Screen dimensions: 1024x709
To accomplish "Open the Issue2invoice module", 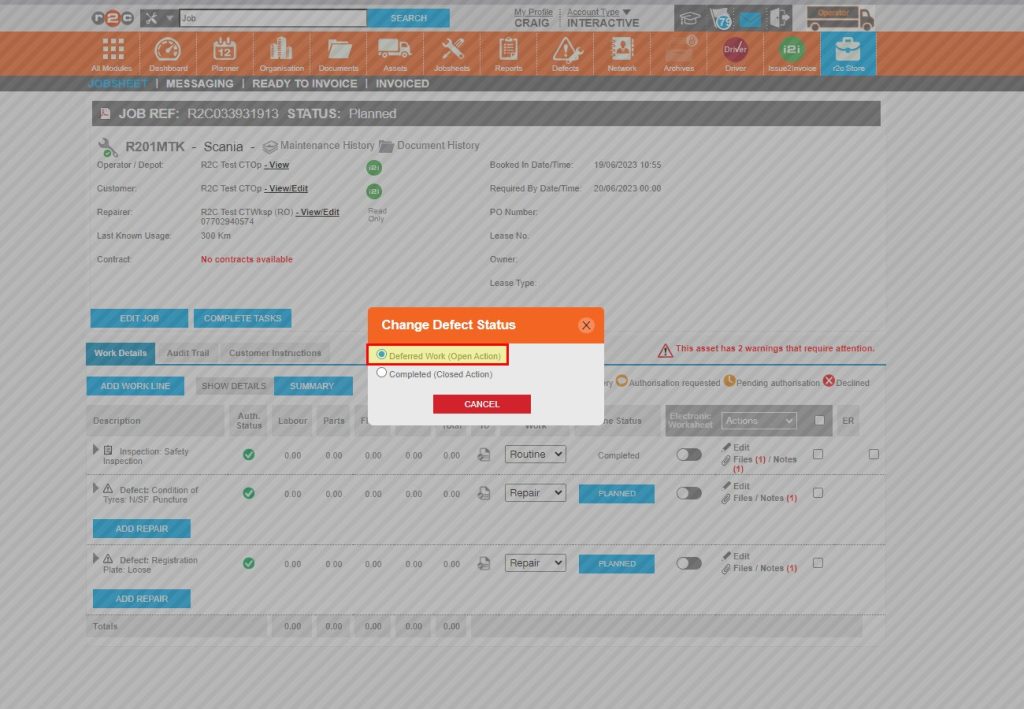I will coord(791,52).
